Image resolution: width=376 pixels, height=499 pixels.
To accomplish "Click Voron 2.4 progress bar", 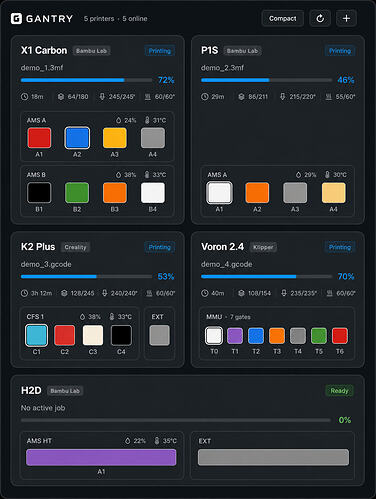I will pyautogui.click(x=267, y=276).
